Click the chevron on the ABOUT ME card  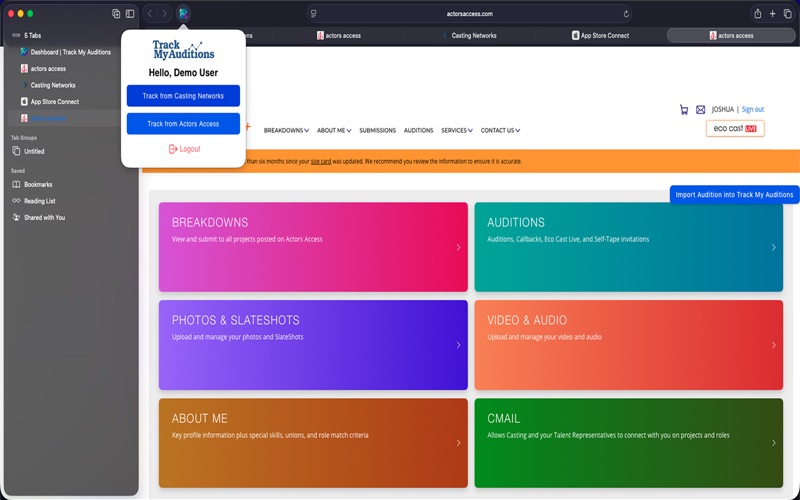(x=458, y=443)
